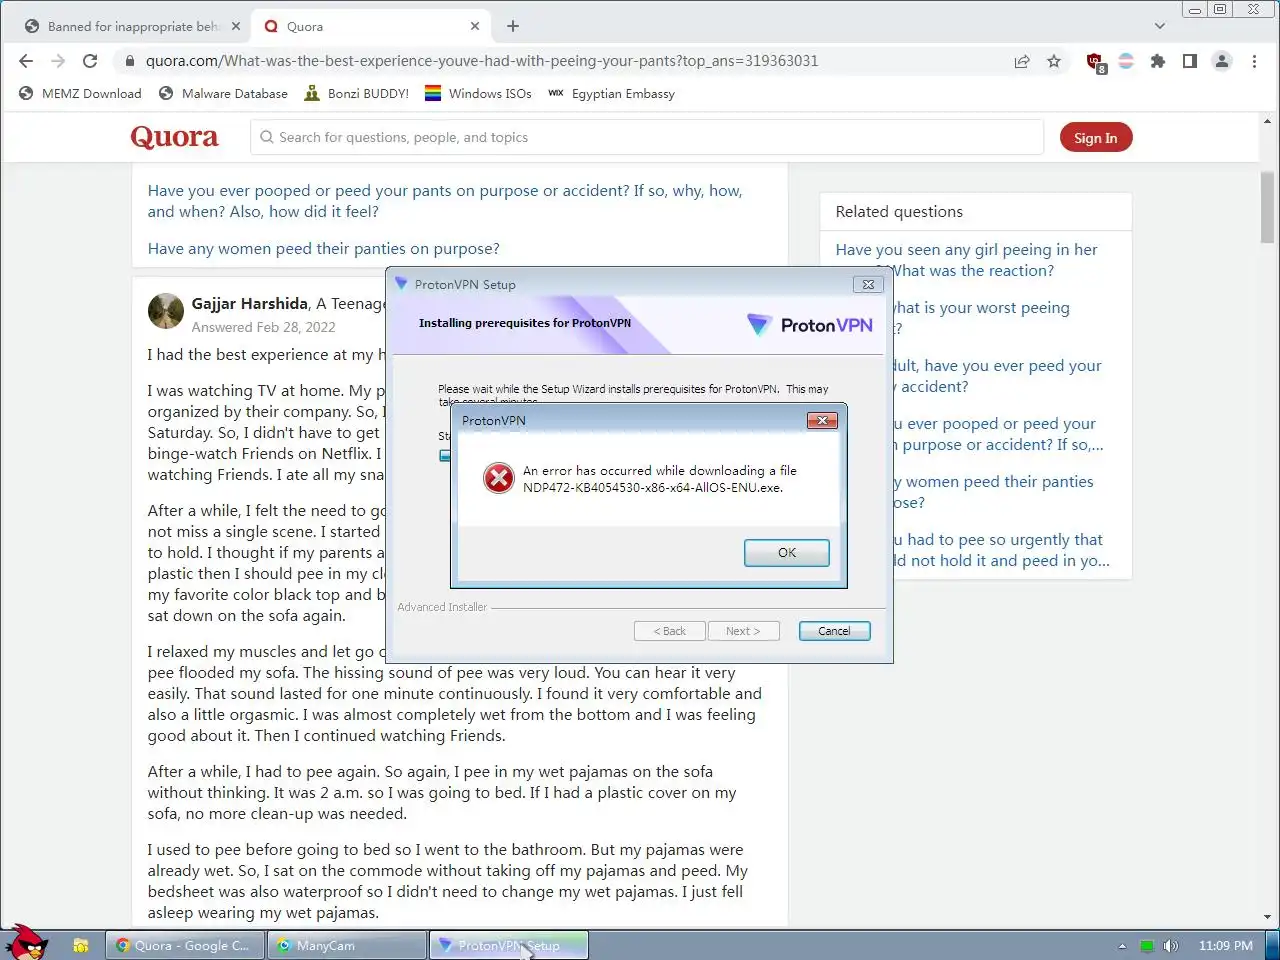Viewport: 1280px width, 960px height.
Task: Share this page via address bar icon
Action: pos(1022,61)
